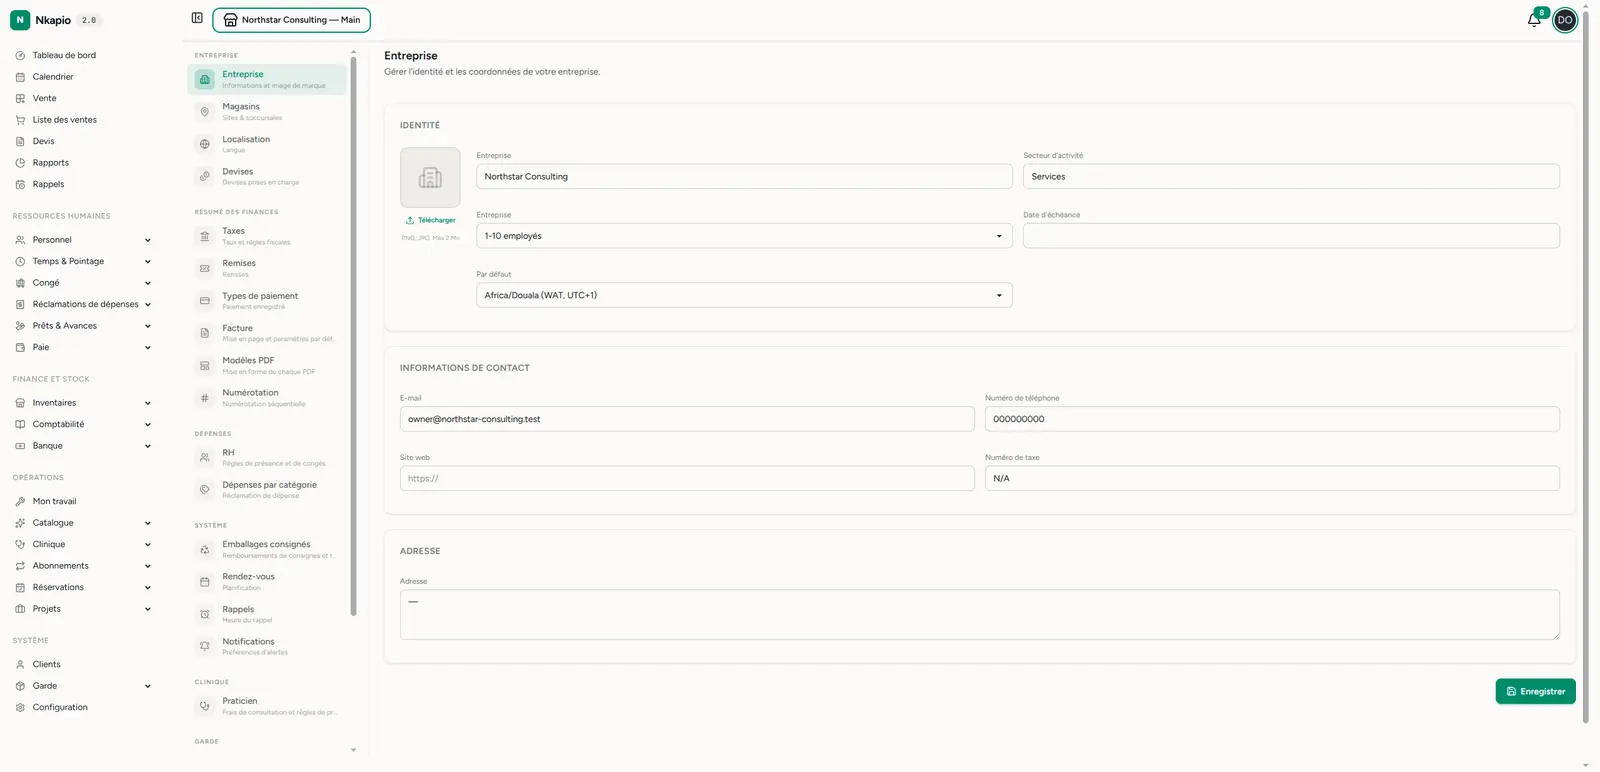Screen dimensions: 1600x772
Task: Expand the Garde menu item
Action: coord(83,686)
